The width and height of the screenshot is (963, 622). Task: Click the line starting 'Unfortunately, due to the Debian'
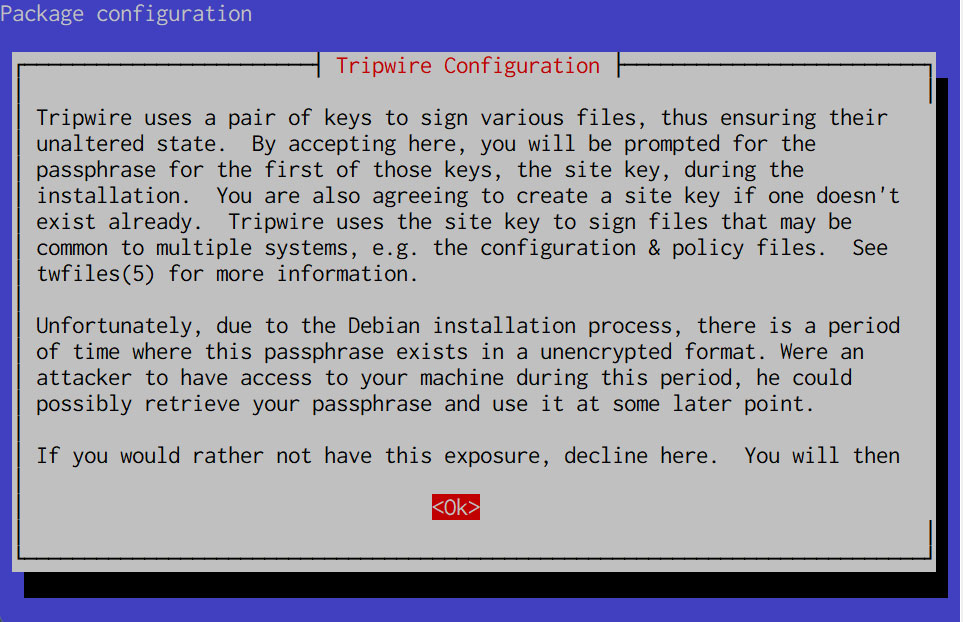[x=468, y=325]
